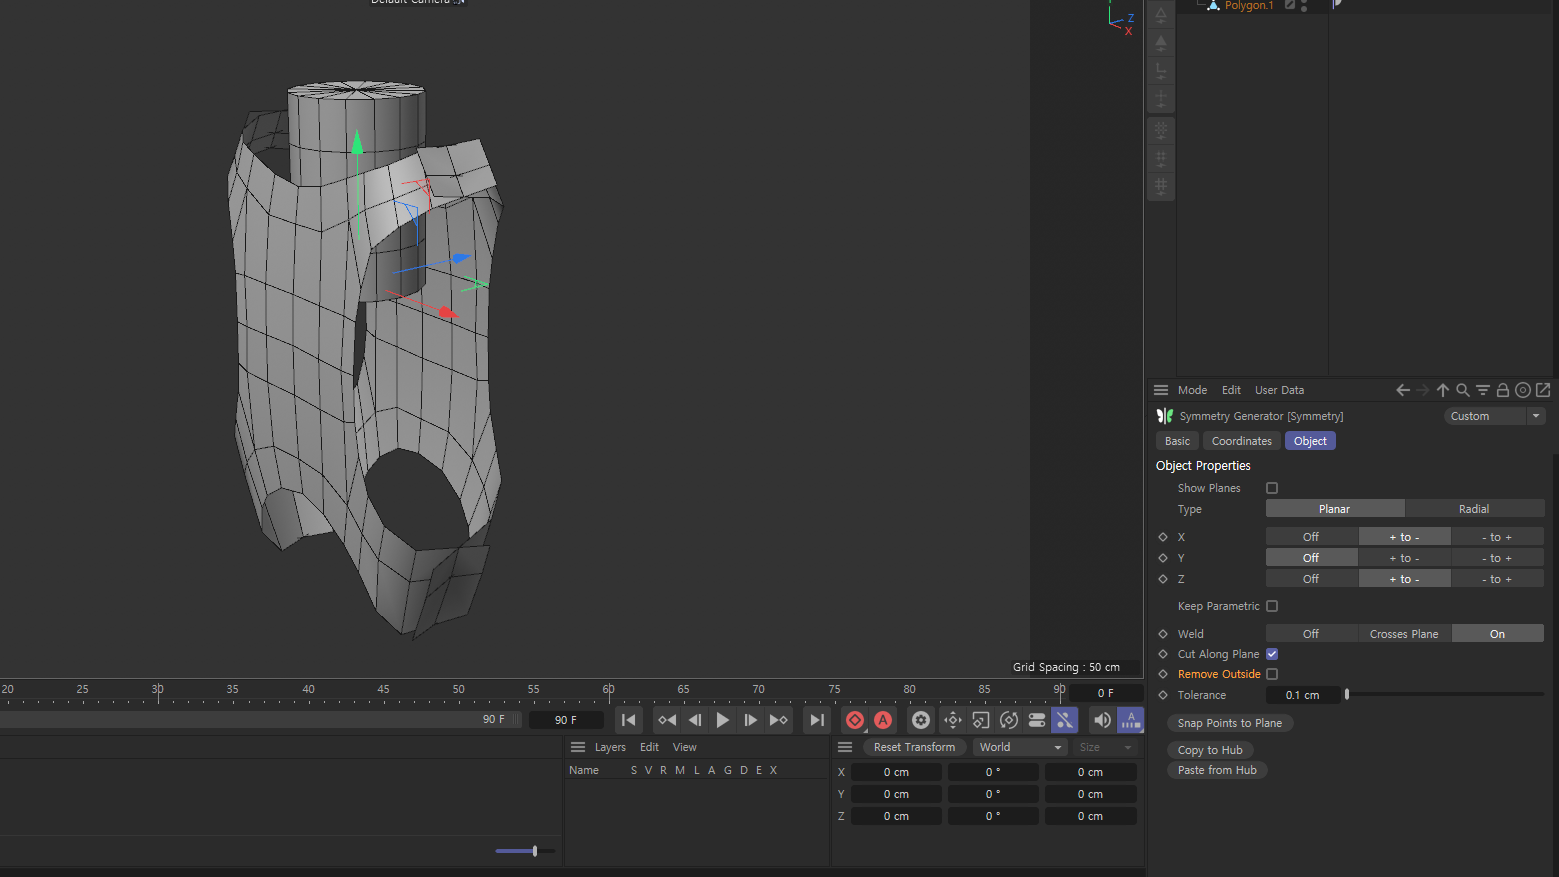This screenshot has width=1559, height=877.
Task: Open Attribute Manager in new window
Action: (1543, 390)
